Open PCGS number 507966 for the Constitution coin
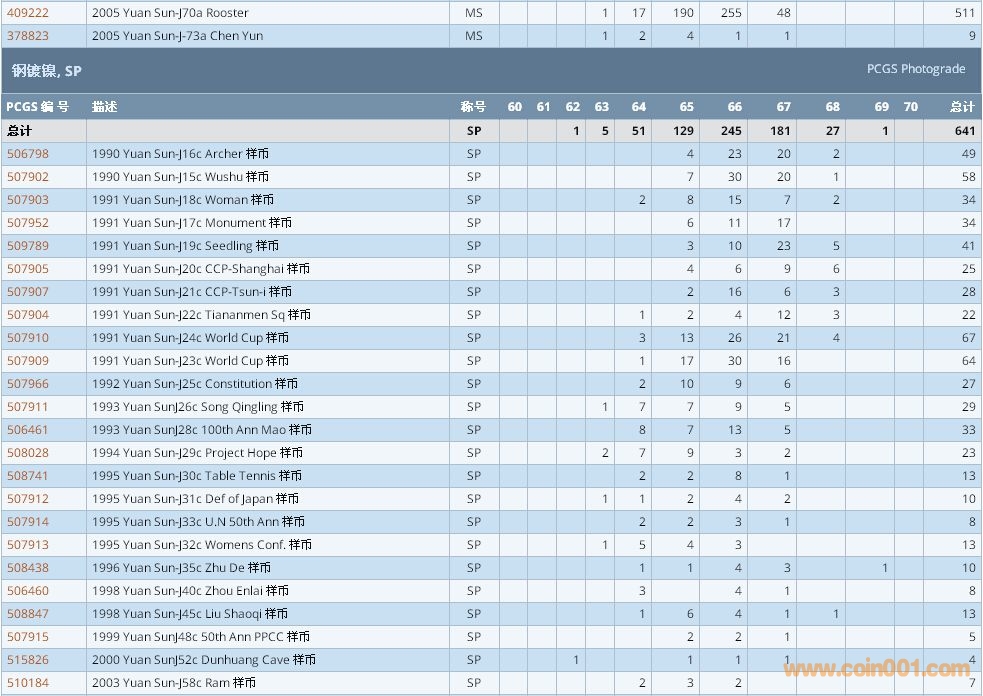This screenshot has width=983, height=696. tap(28, 384)
